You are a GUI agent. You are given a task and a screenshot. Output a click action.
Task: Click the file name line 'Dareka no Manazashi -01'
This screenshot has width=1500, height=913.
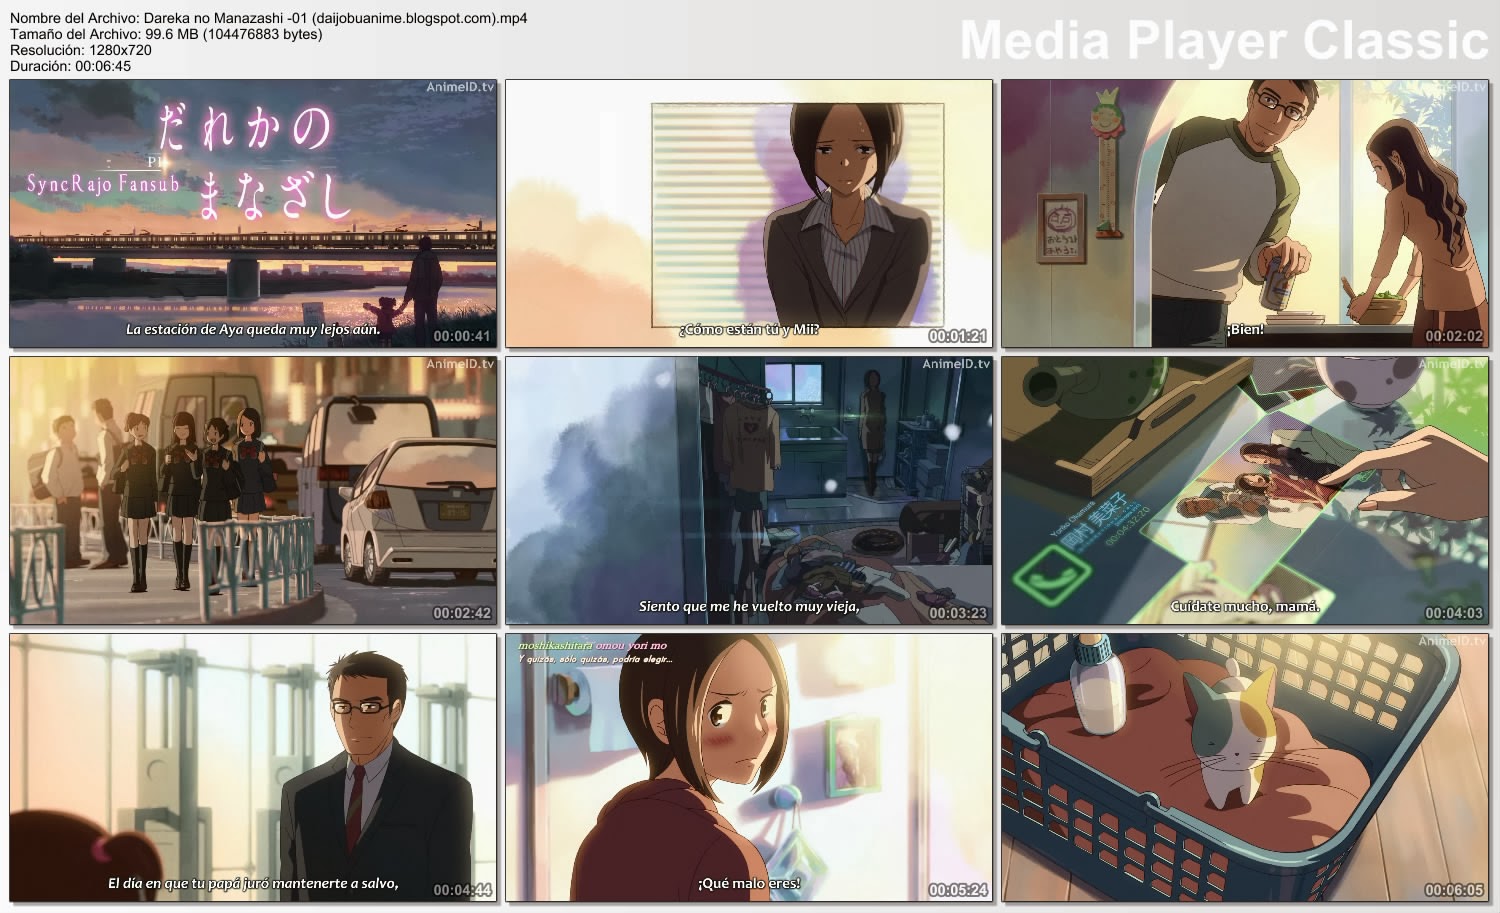[x=269, y=18]
